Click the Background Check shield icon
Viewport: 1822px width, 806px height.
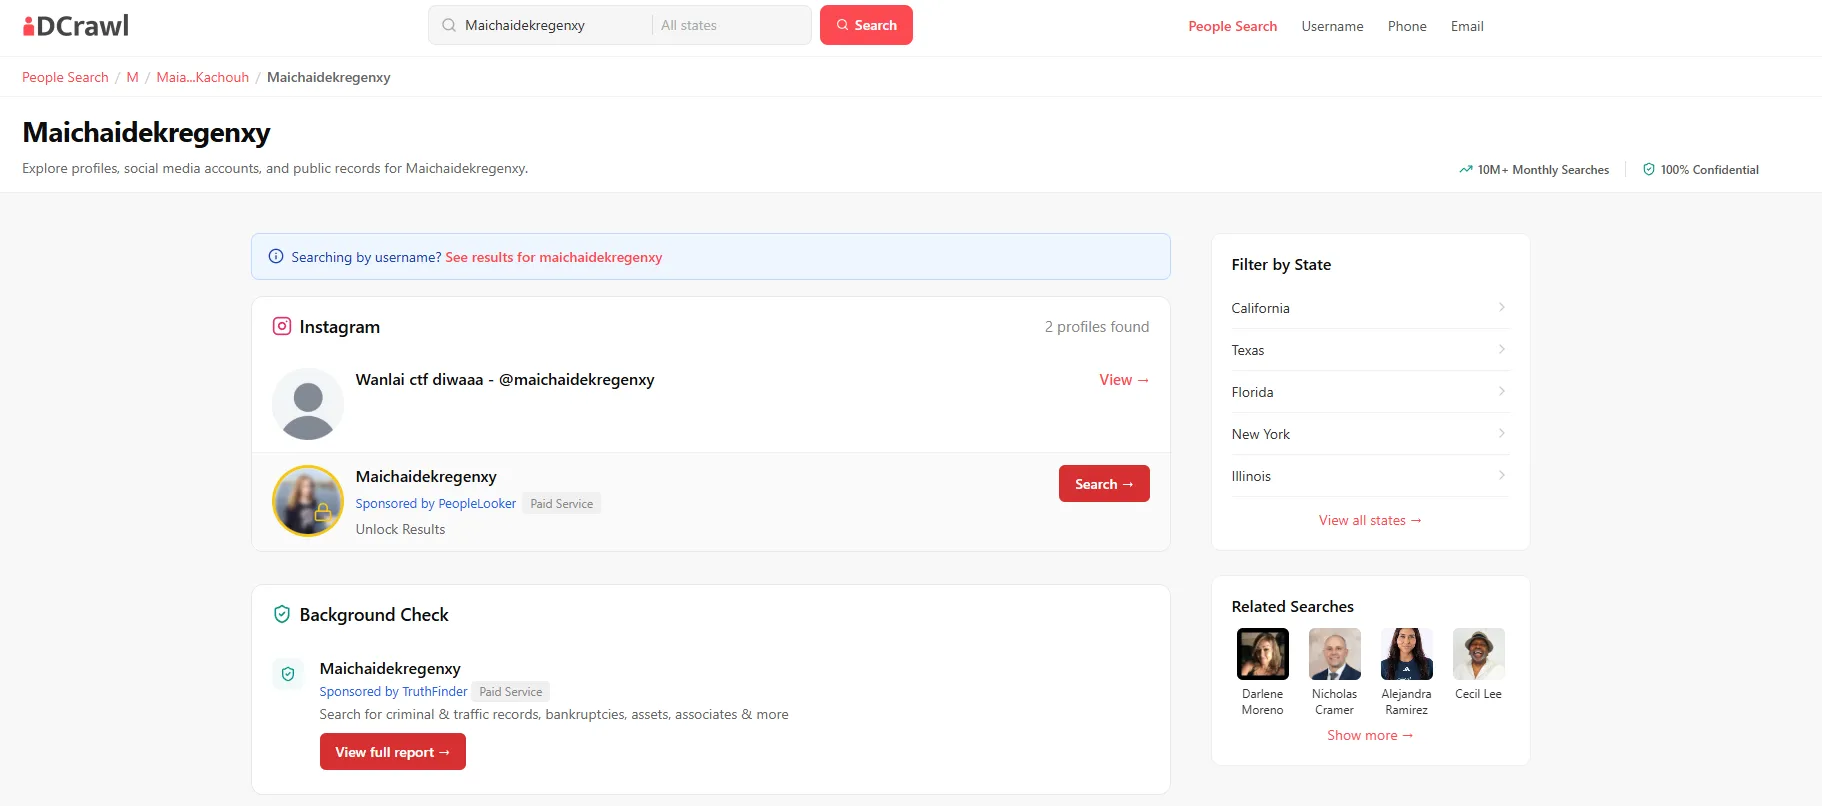coord(282,614)
